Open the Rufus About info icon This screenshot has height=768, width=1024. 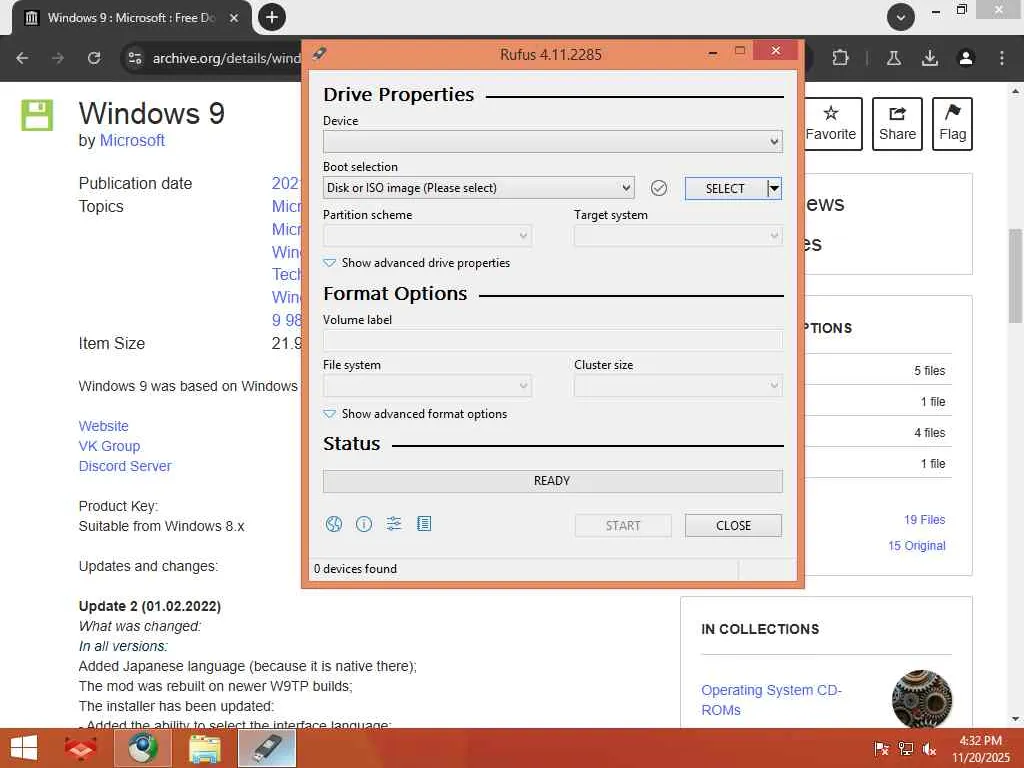tap(364, 524)
